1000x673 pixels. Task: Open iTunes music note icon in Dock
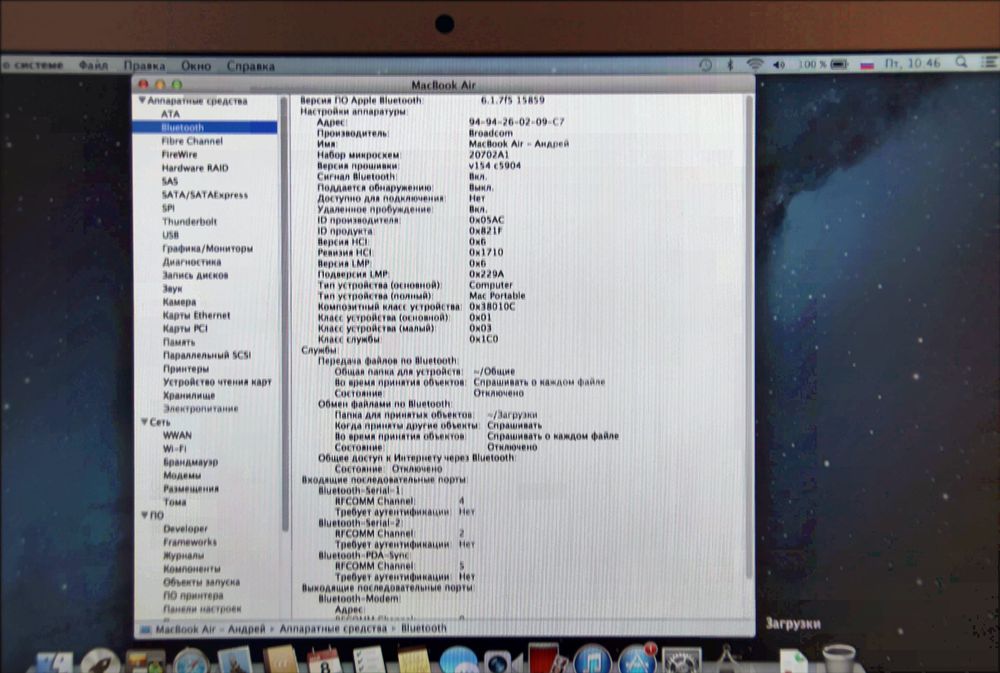pos(592,660)
